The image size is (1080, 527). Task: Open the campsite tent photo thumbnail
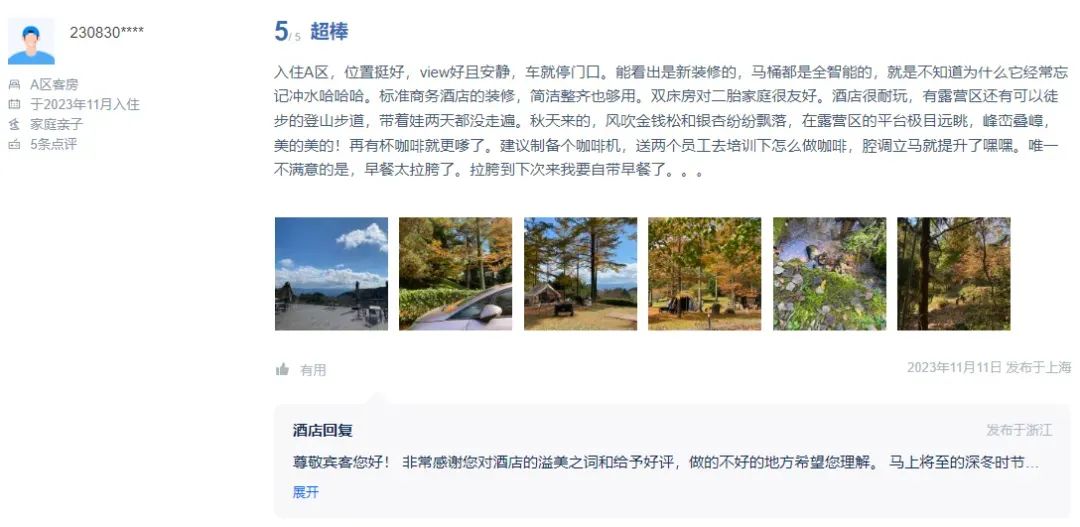581,273
